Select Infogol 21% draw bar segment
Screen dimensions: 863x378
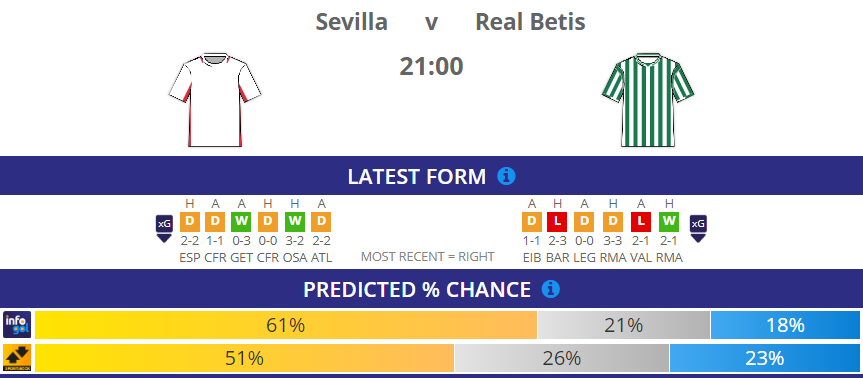coord(624,325)
